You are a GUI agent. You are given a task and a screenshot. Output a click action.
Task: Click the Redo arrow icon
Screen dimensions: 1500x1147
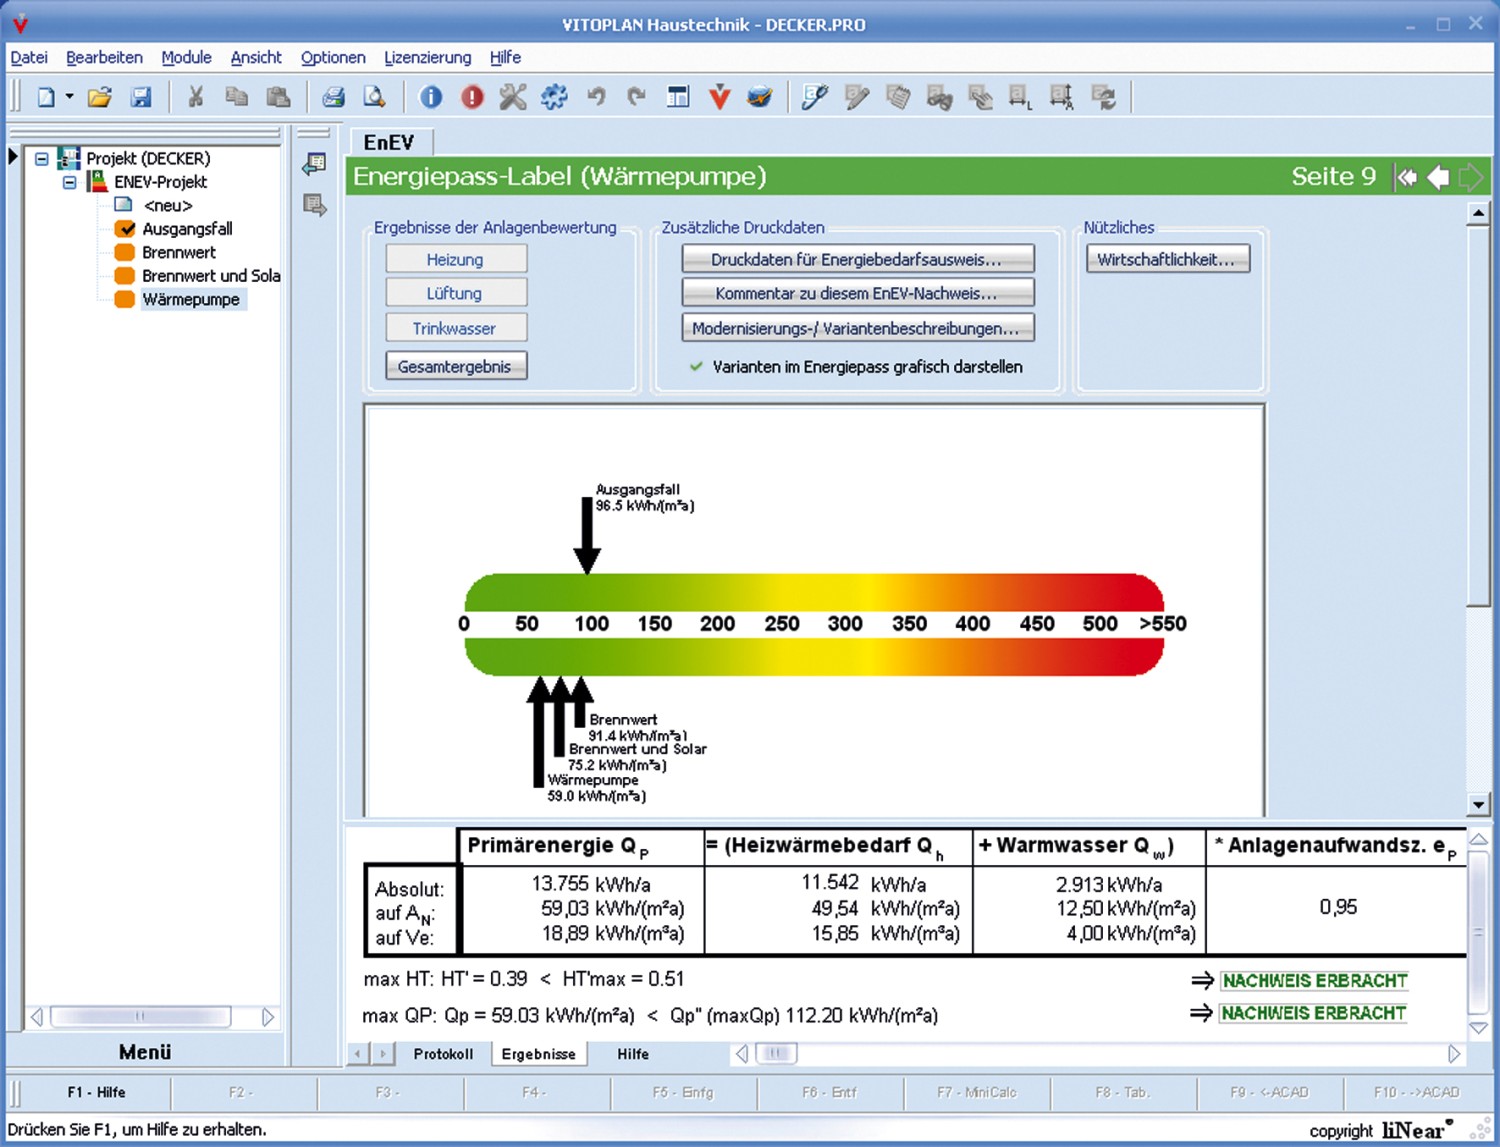click(x=637, y=97)
